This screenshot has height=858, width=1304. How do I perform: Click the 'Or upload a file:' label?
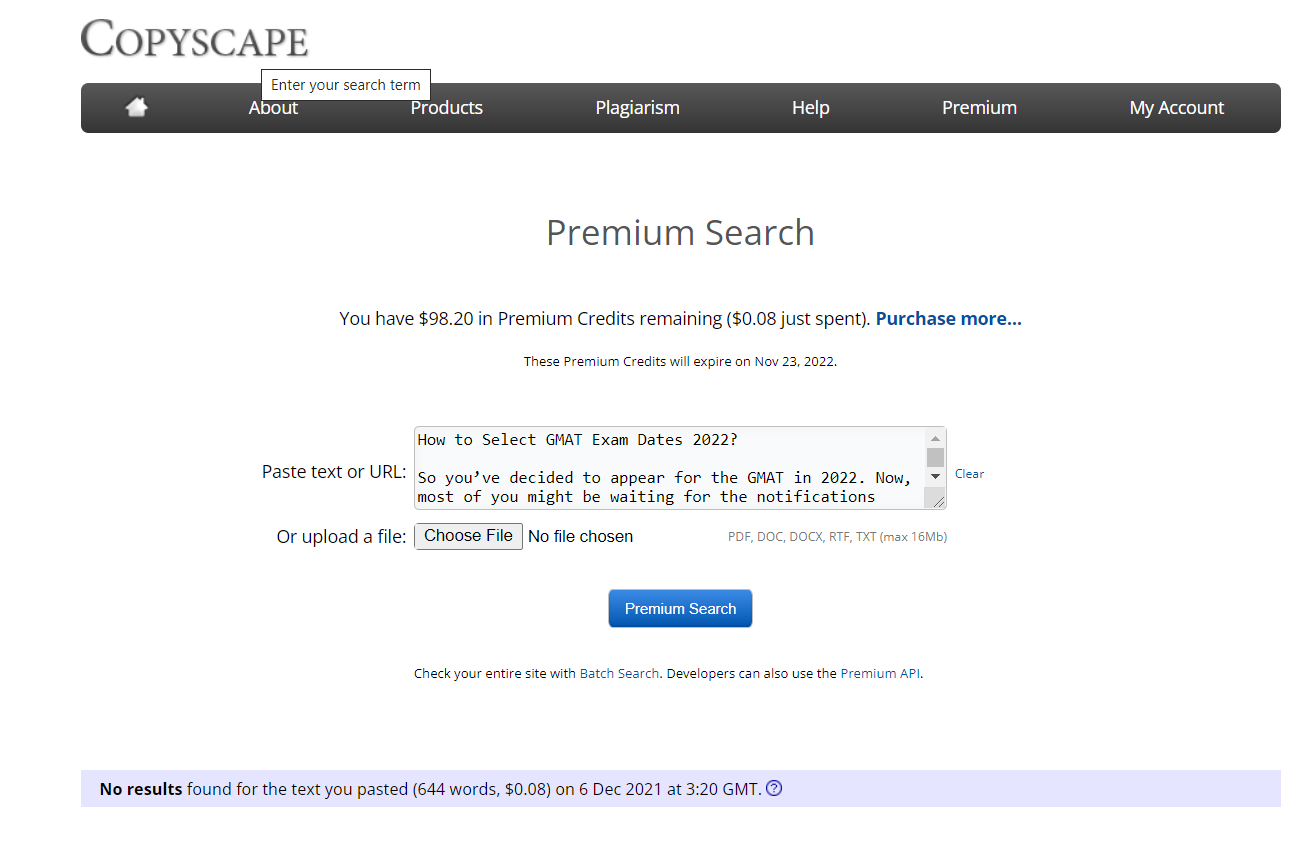pyautogui.click(x=341, y=537)
